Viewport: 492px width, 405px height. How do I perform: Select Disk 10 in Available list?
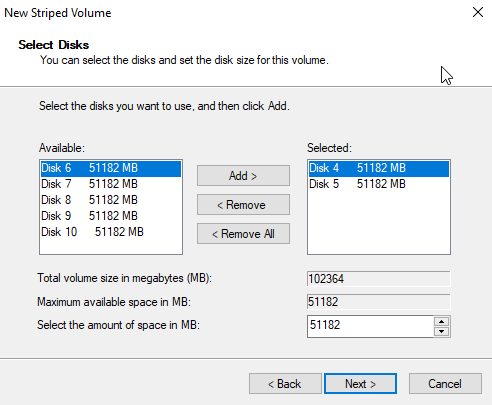(111, 232)
